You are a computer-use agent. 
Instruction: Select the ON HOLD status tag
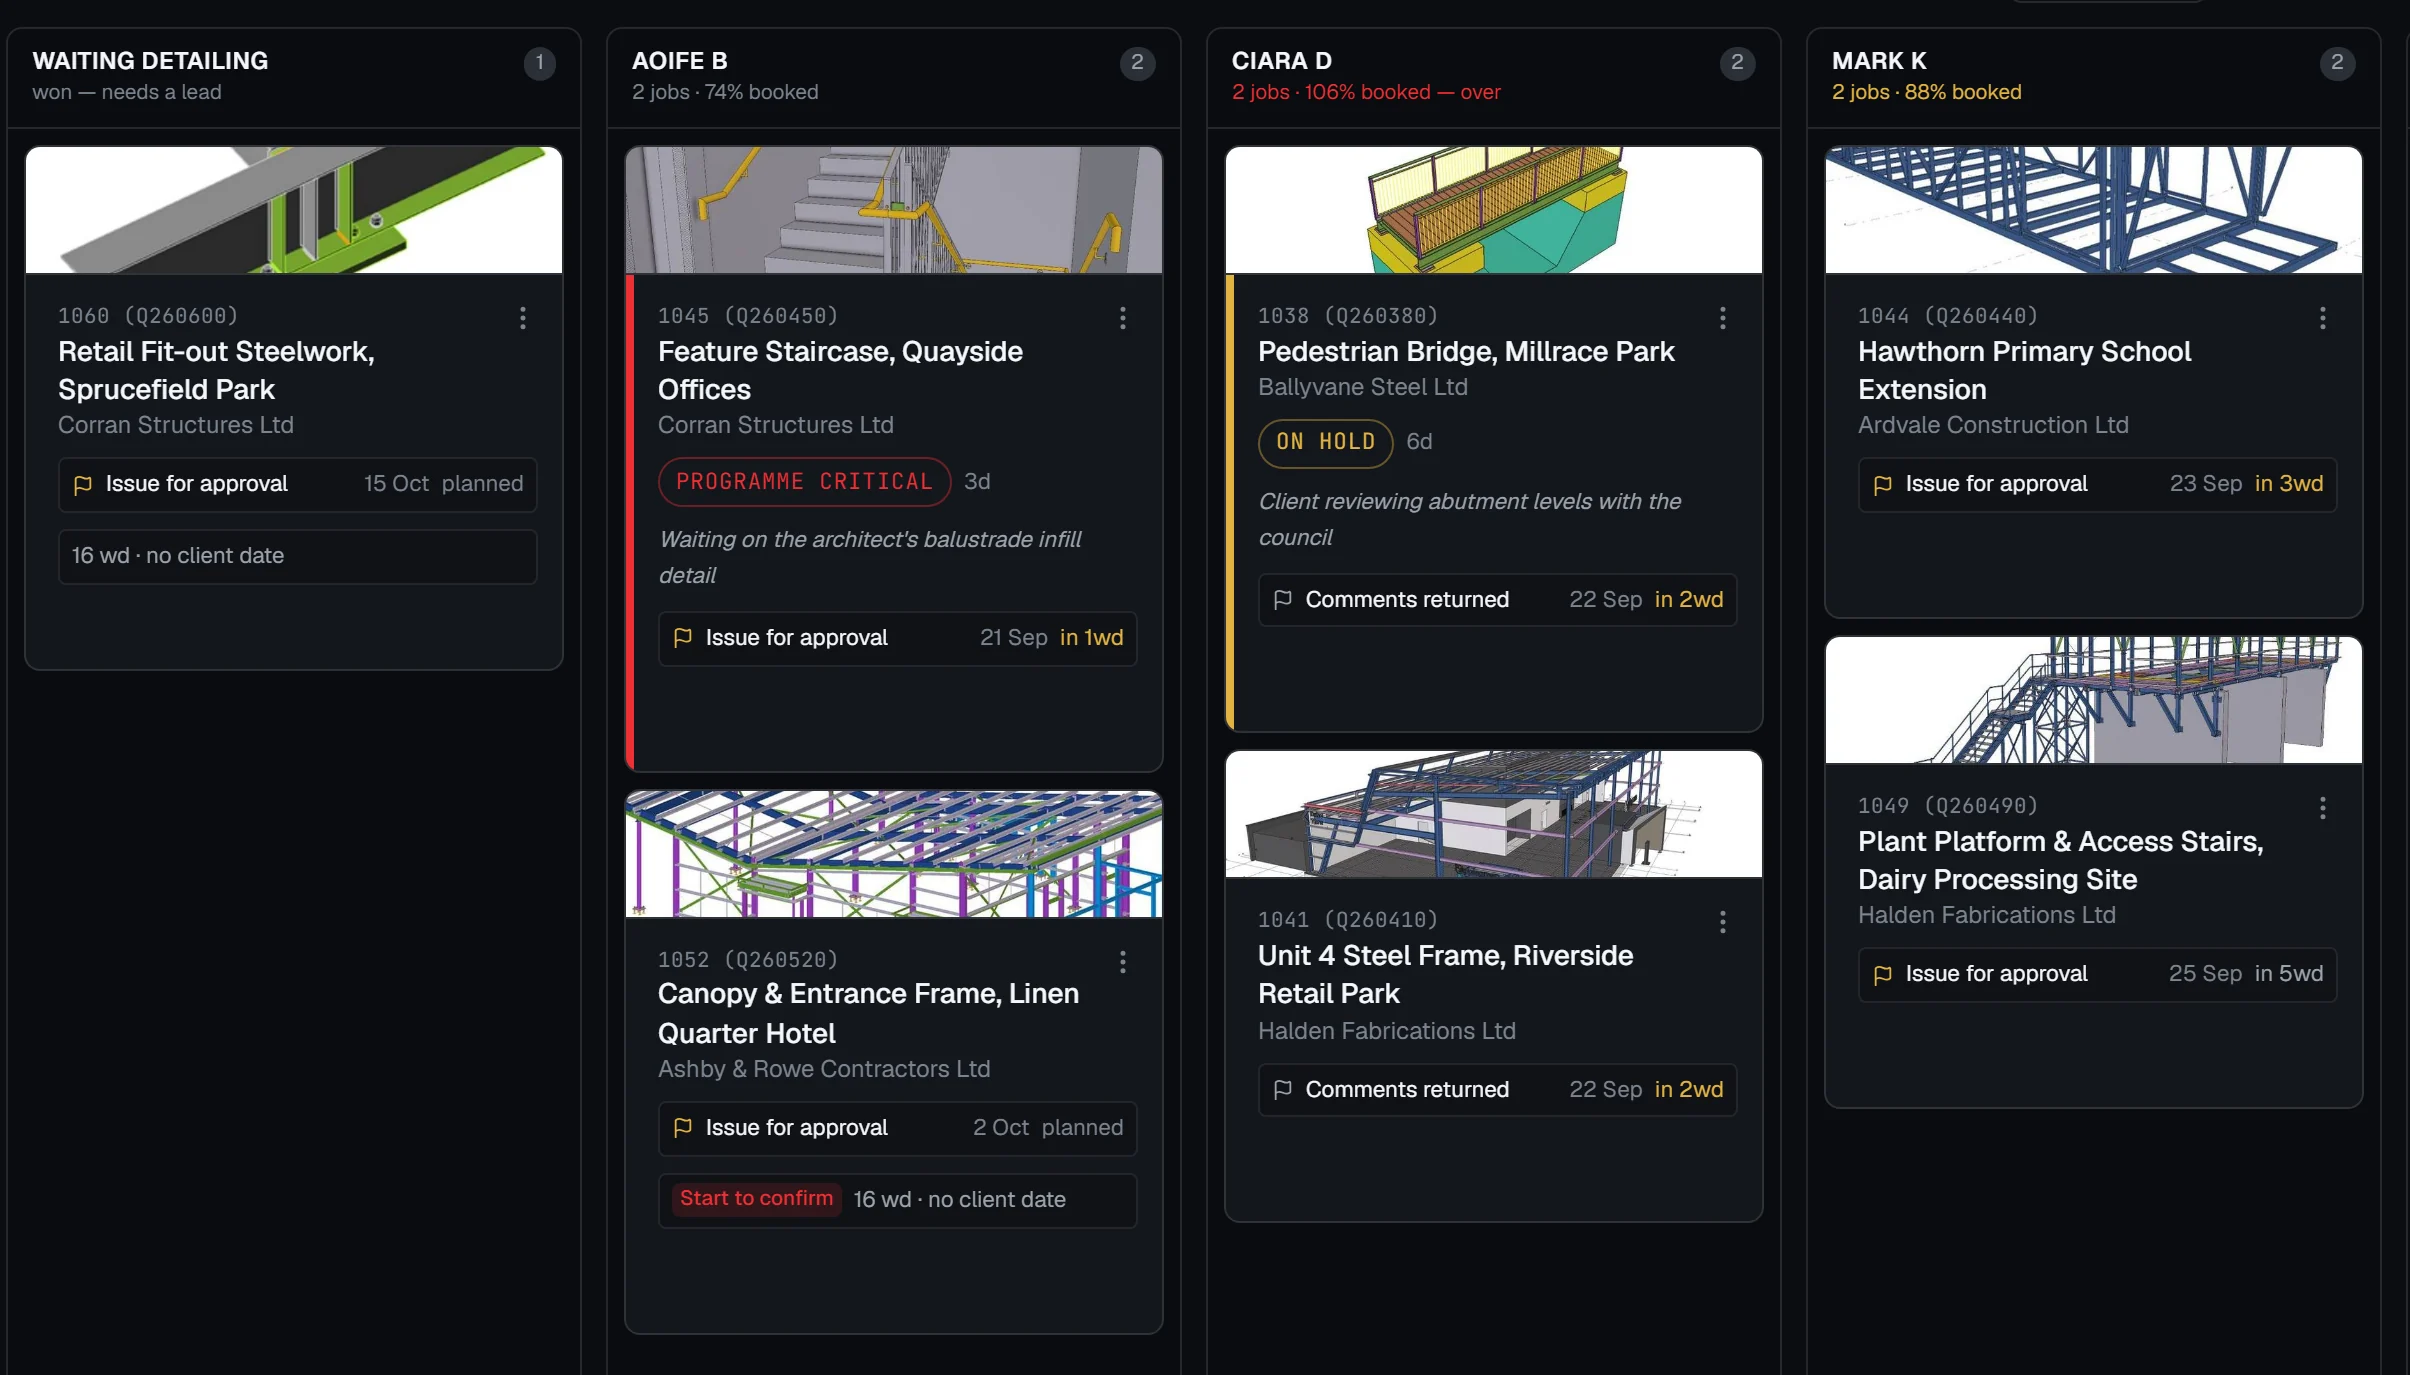point(1325,442)
